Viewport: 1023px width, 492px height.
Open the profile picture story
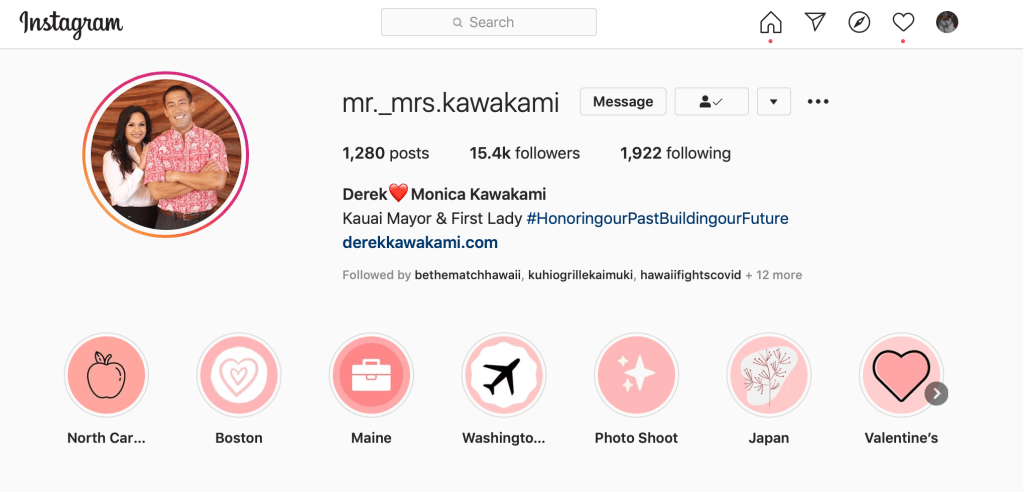(166, 154)
